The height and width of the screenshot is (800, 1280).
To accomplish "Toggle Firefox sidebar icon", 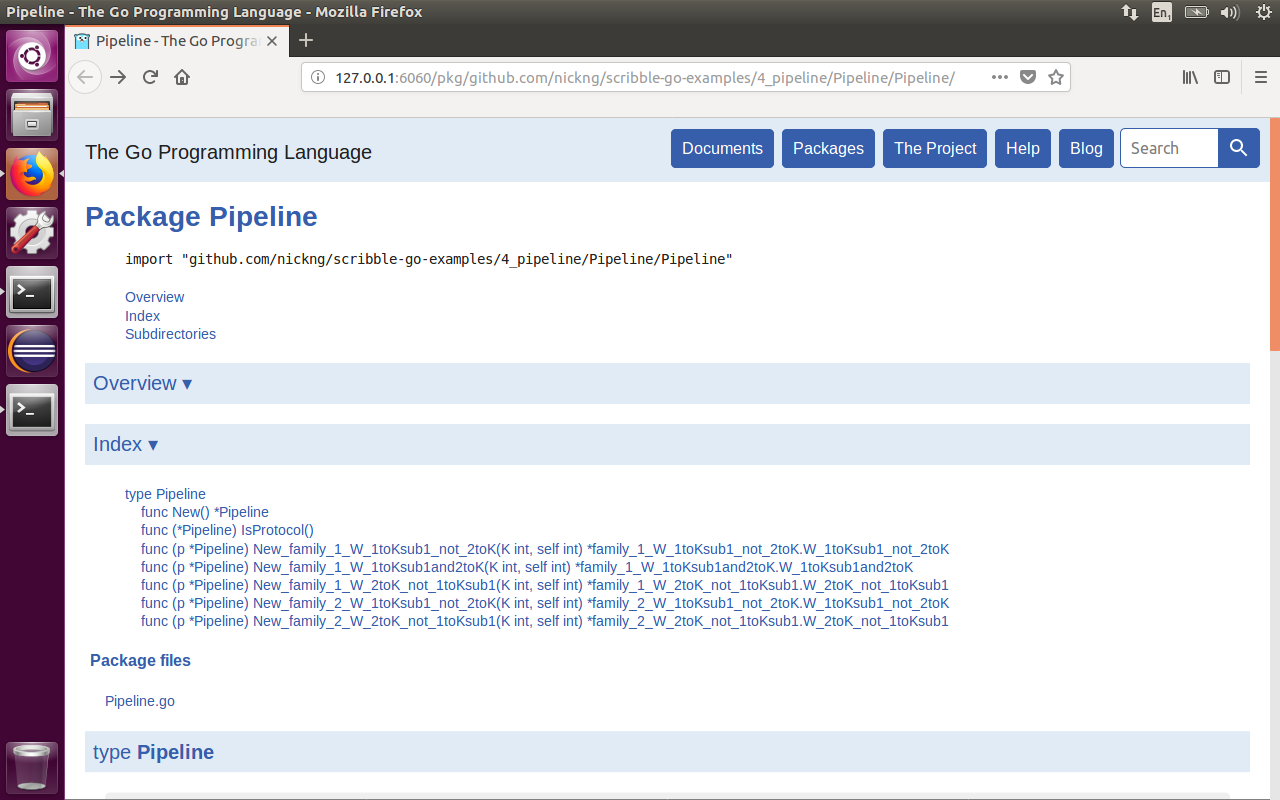I will (x=1222, y=77).
